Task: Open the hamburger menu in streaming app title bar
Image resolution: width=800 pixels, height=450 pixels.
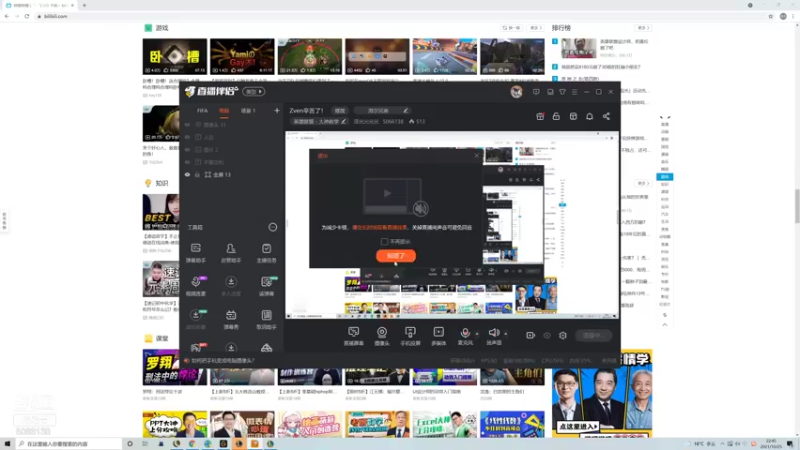Action: (574, 92)
